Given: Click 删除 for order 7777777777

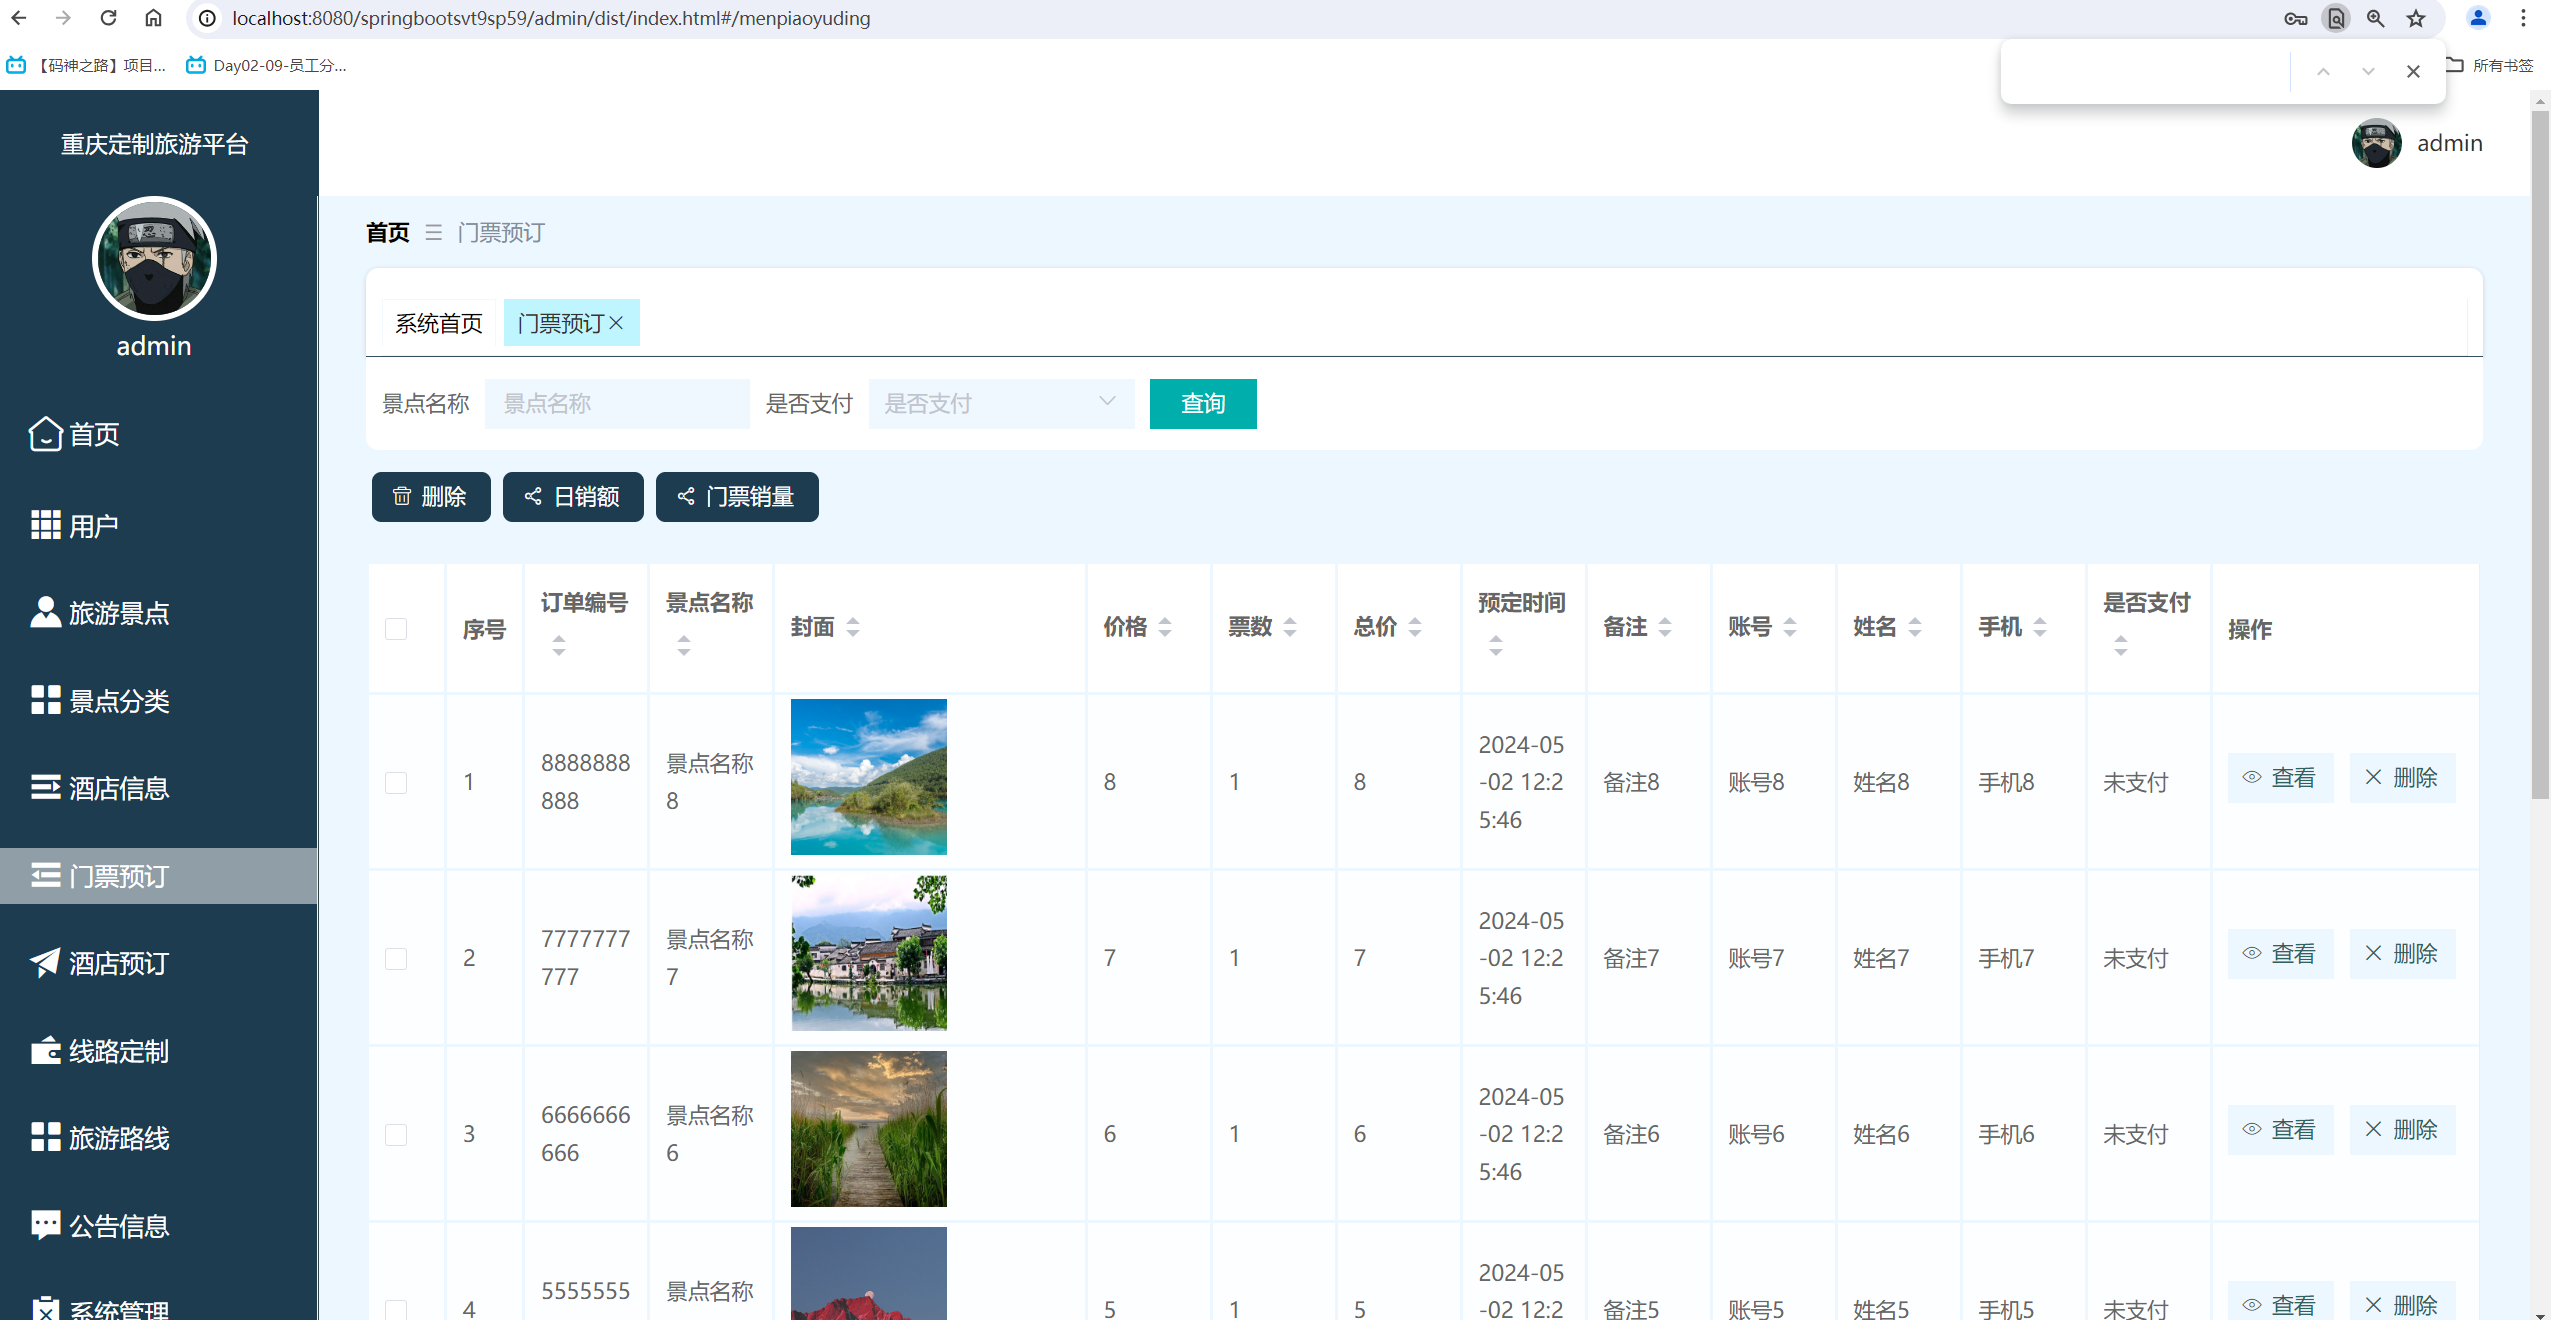Looking at the screenshot, I should tap(2402, 954).
